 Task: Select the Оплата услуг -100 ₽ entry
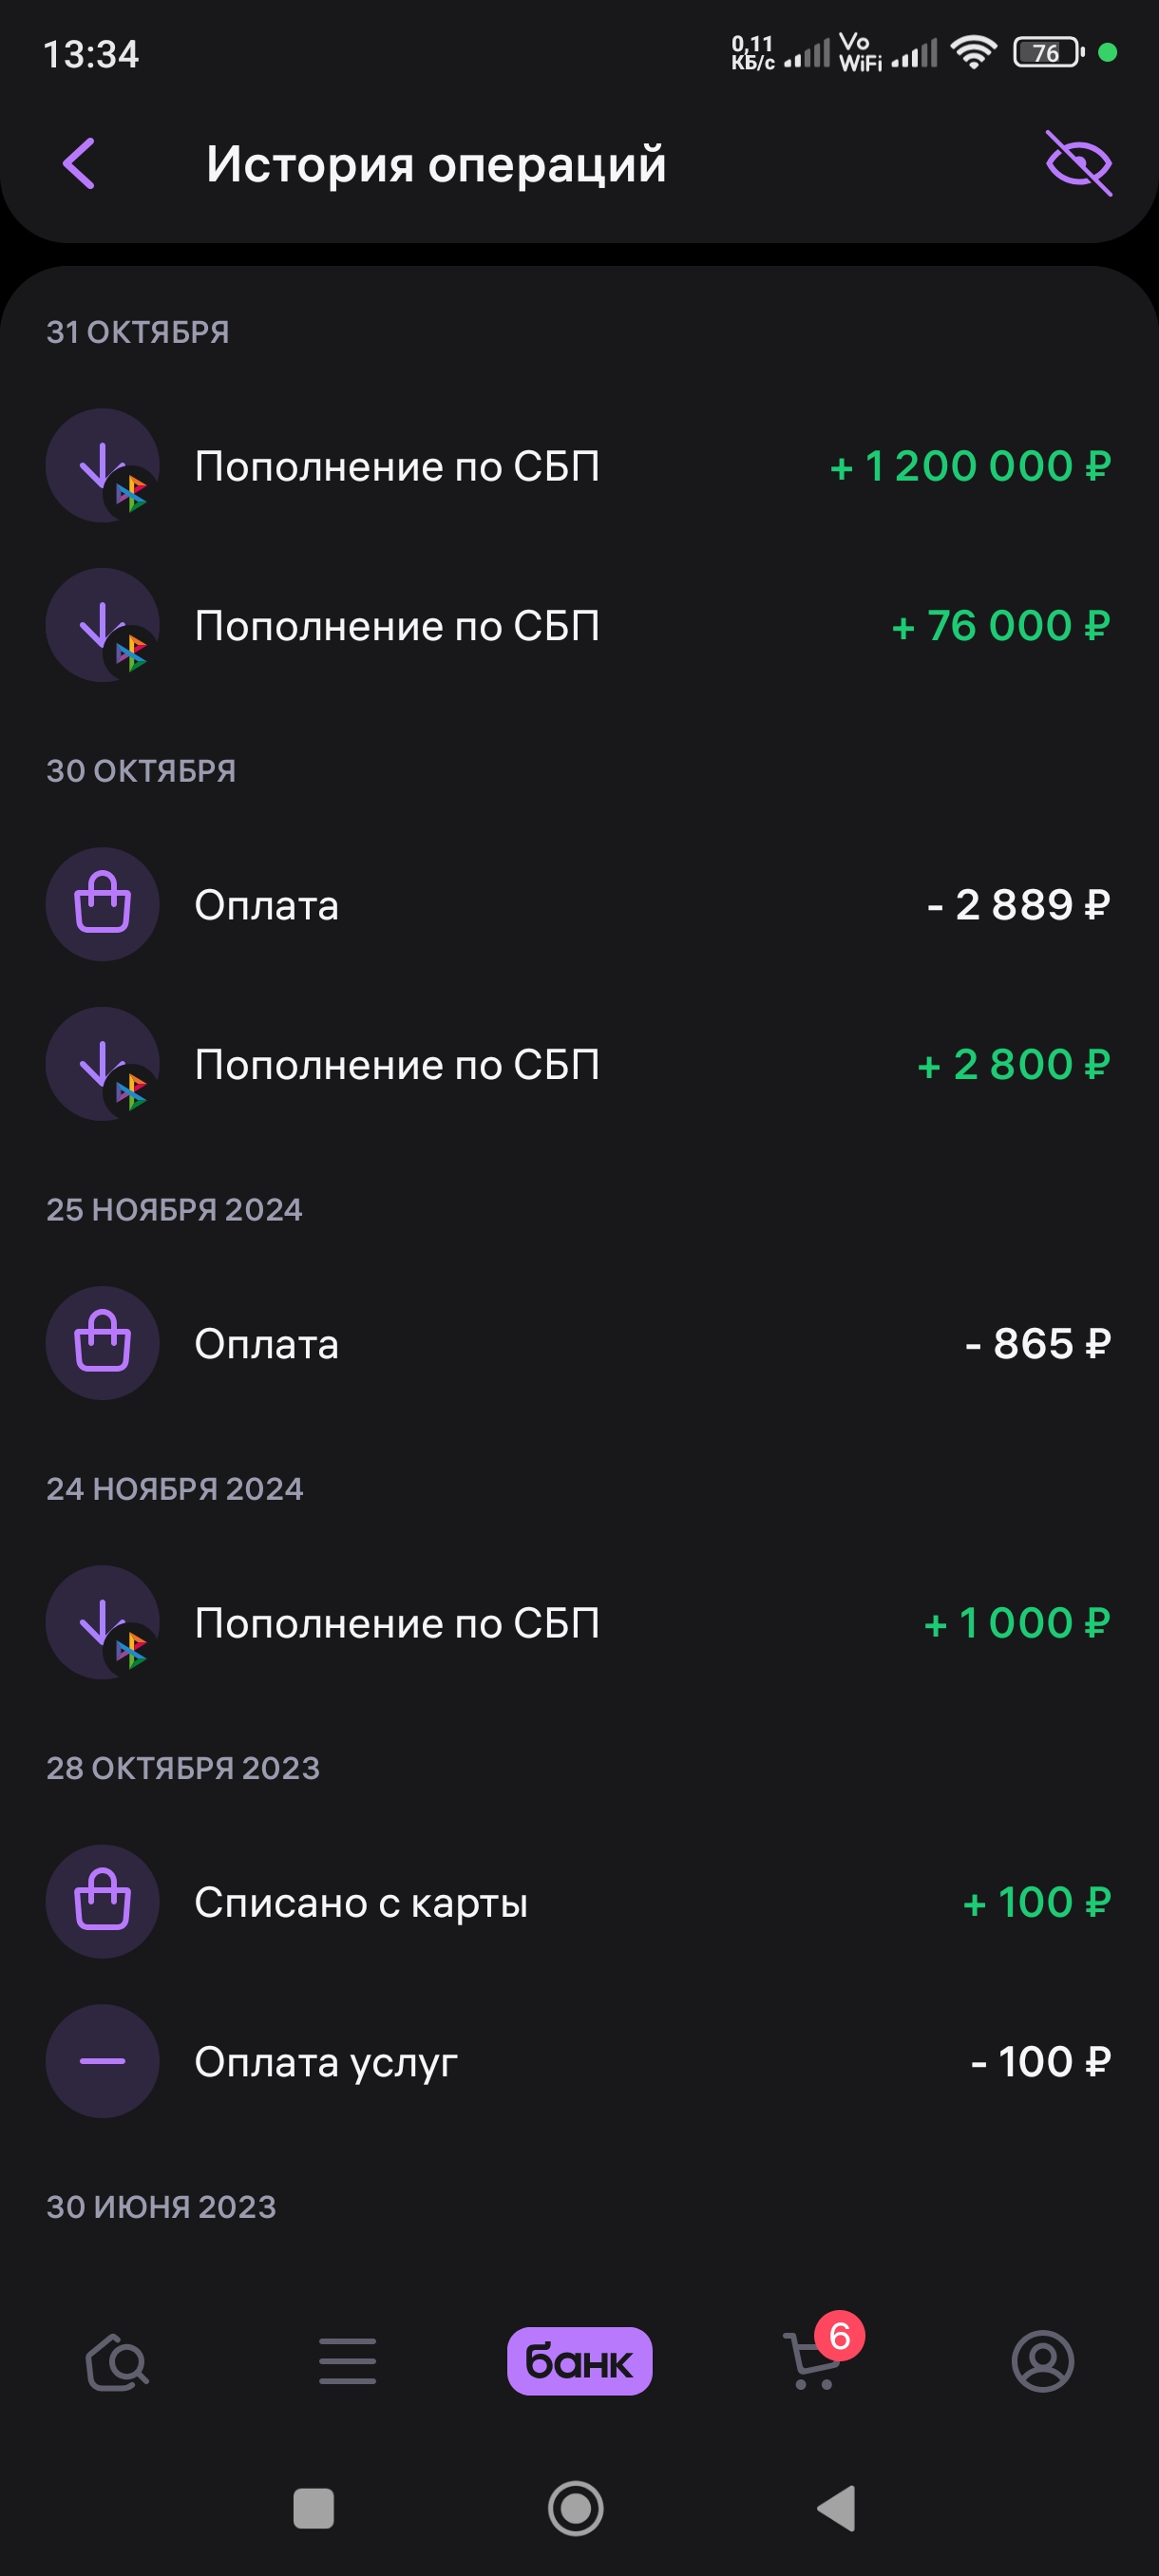coord(578,2061)
